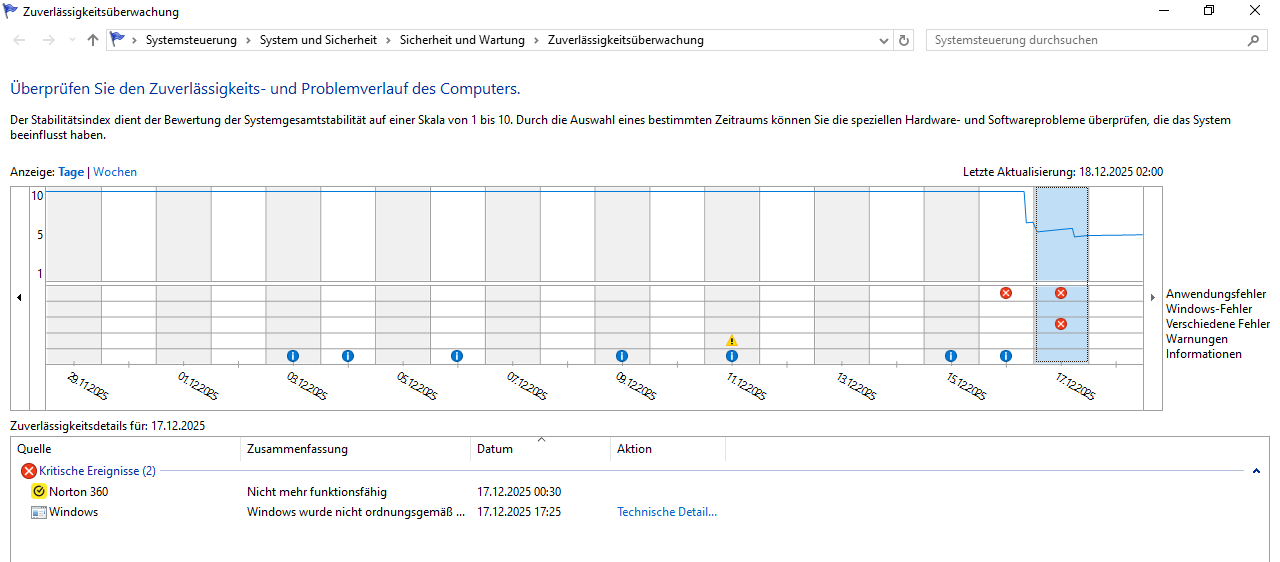
Task: Click the warning triangle on 11.12.2025
Action: tap(732, 340)
